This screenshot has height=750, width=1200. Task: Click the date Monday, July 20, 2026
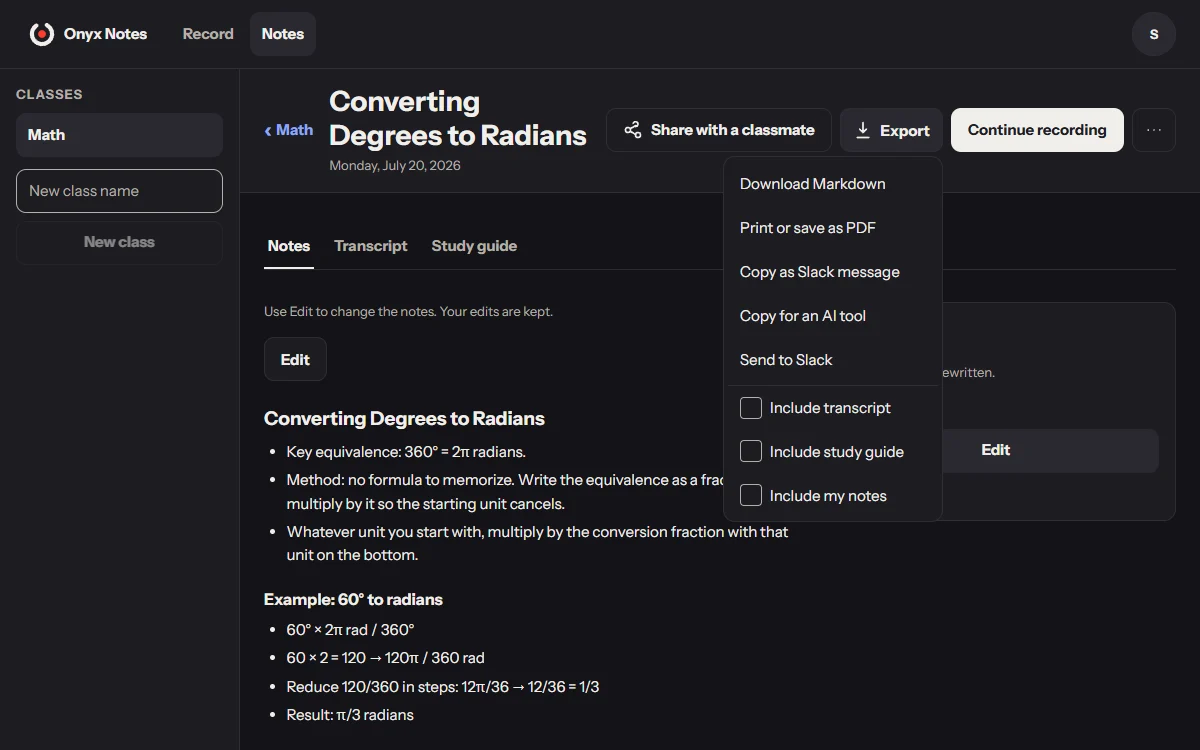coord(395,165)
